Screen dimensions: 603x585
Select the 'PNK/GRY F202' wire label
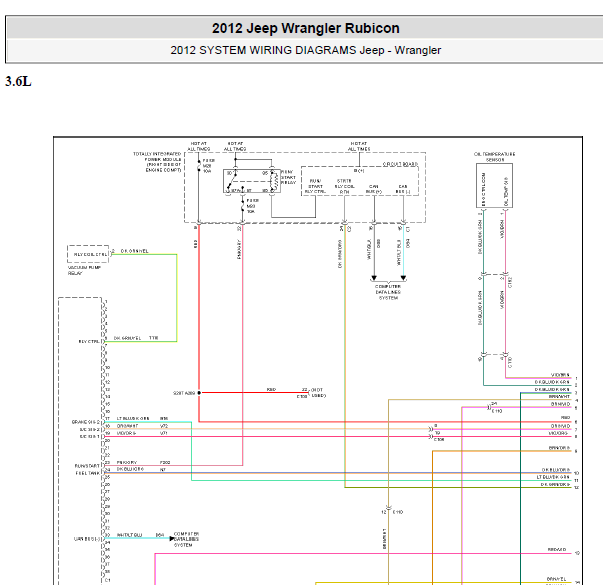click(x=143, y=463)
